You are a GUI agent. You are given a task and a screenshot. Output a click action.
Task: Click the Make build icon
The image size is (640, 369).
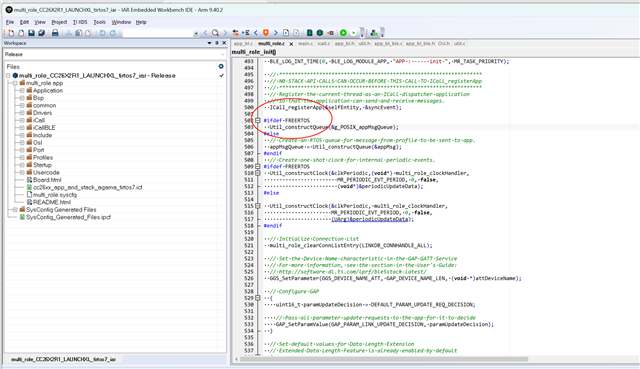point(320,33)
